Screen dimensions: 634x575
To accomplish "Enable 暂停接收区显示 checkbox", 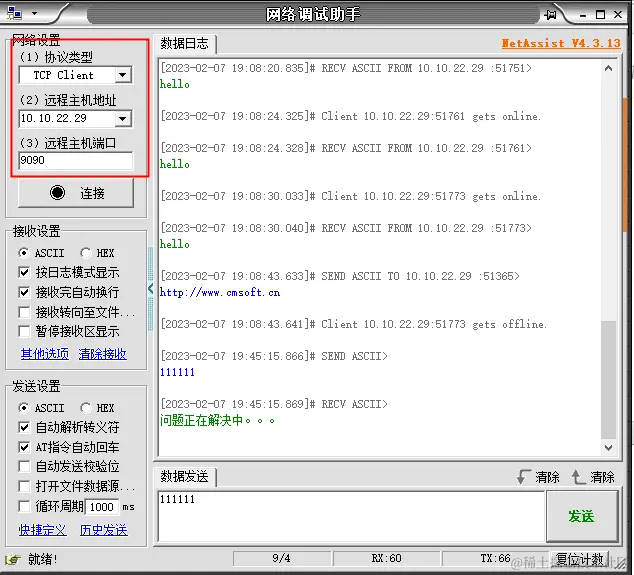I will coord(24,332).
